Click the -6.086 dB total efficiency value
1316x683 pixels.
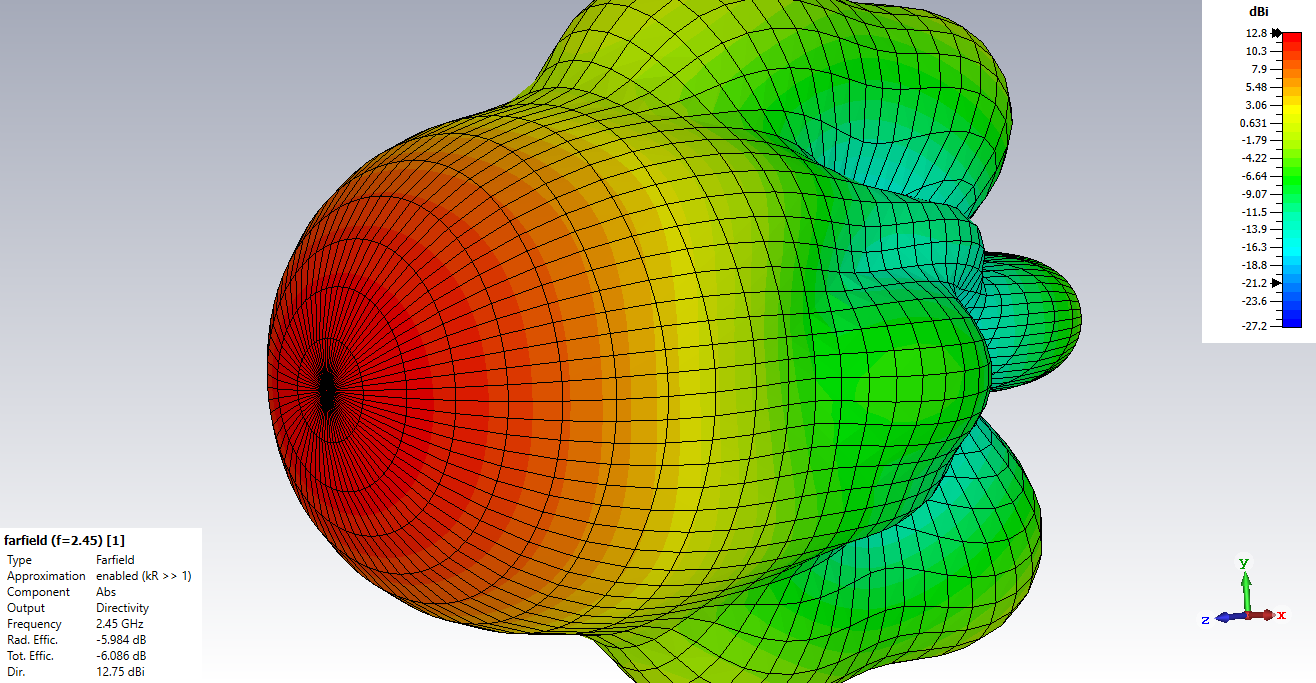click(121, 656)
